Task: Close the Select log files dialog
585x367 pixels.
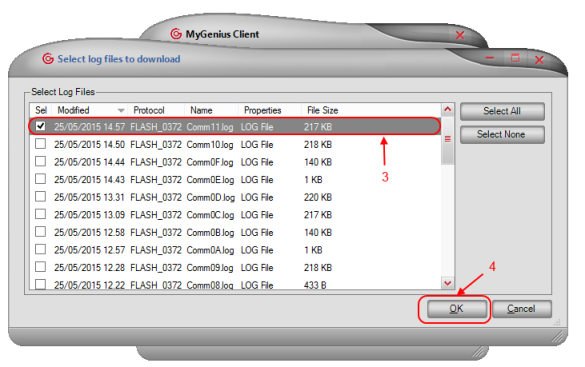Action: [539, 60]
